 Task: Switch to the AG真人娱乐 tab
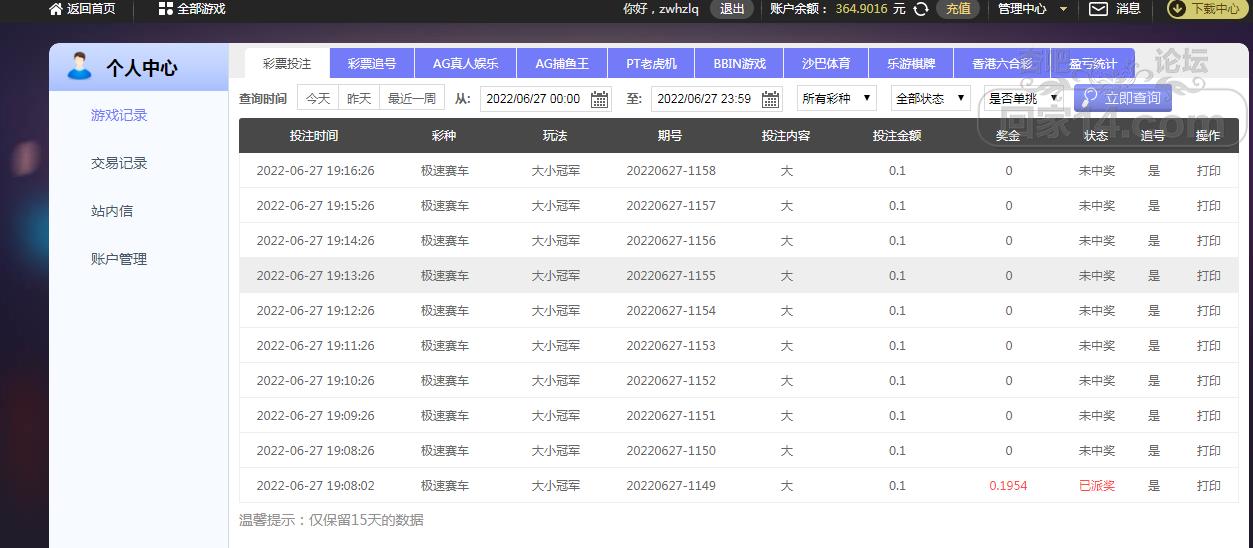click(465, 63)
